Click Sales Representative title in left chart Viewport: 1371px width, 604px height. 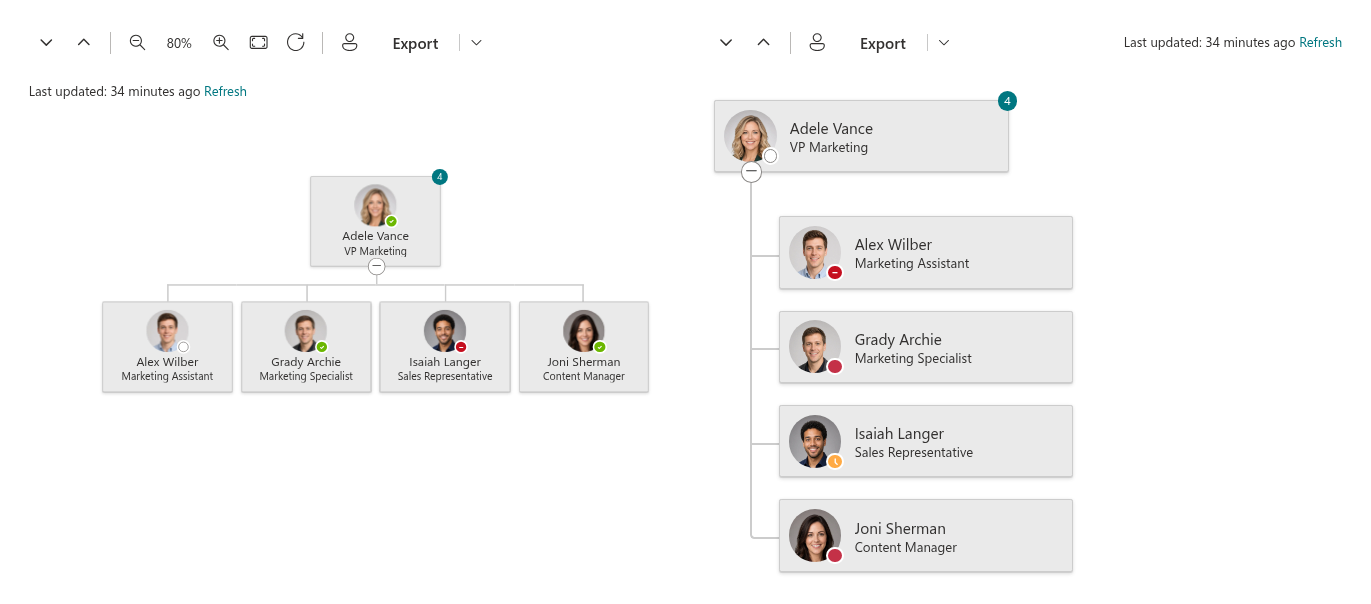click(445, 377)
